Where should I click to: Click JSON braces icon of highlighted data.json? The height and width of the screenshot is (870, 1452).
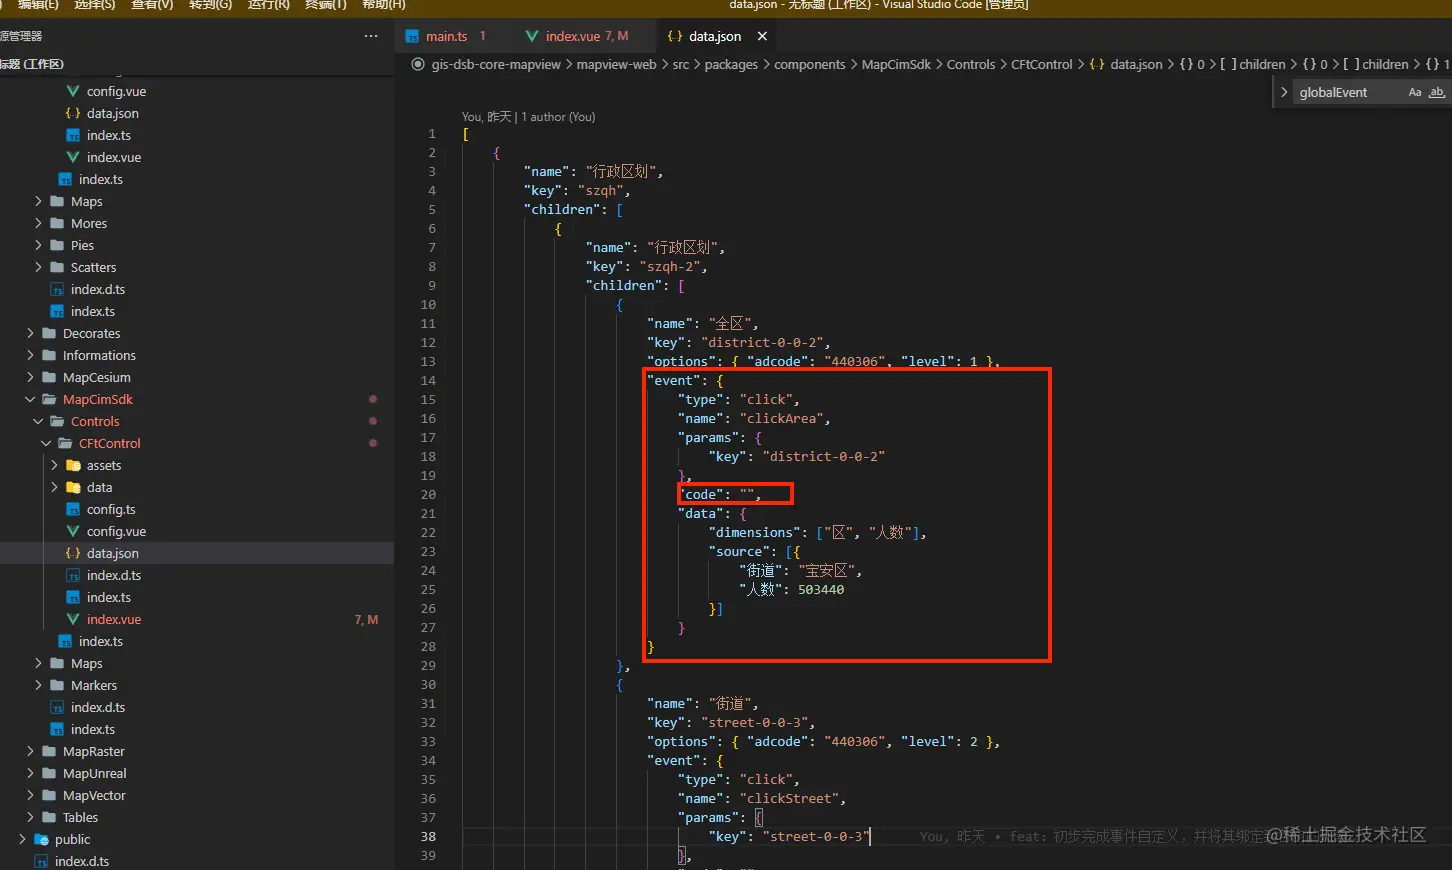pos(73,553)
